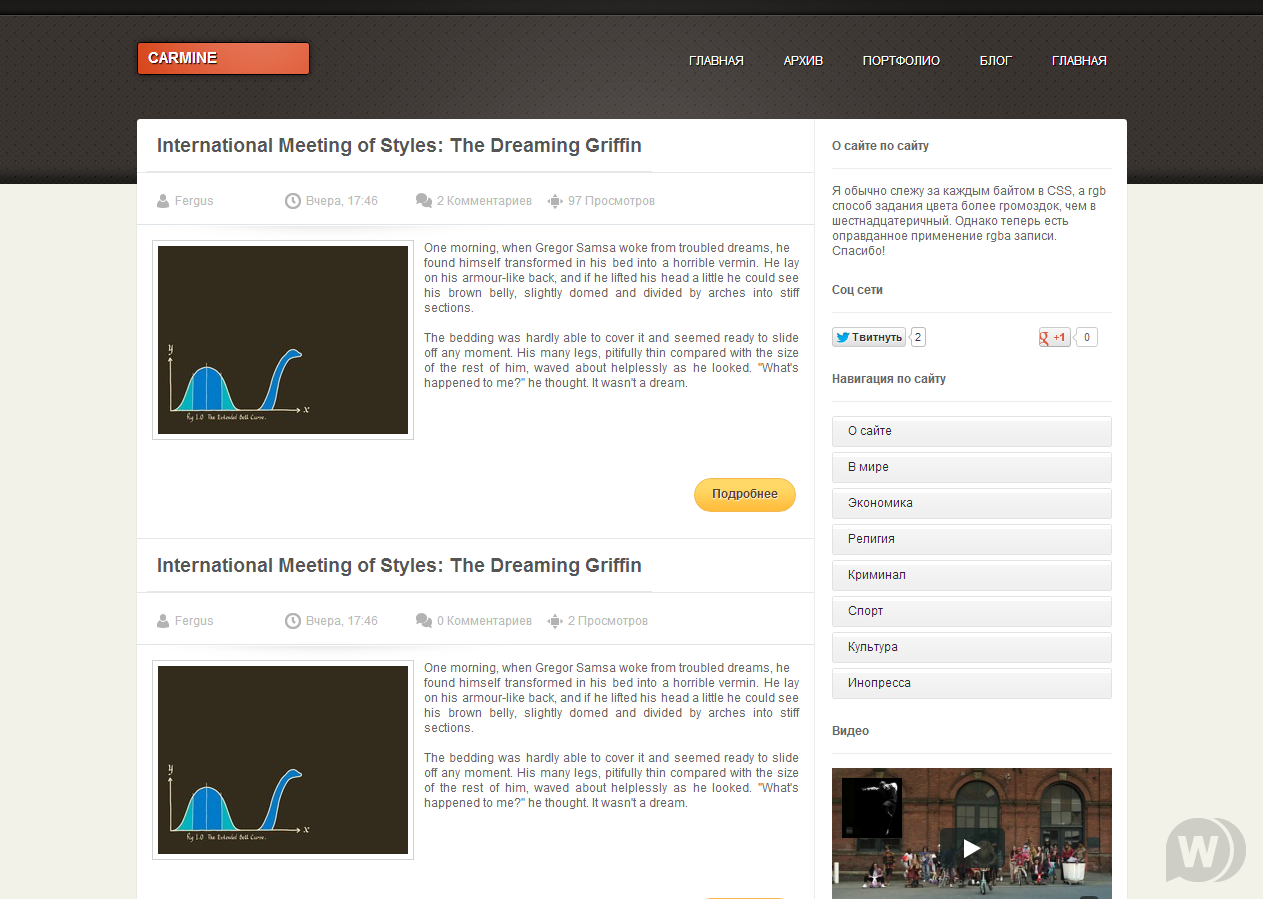The image size is (1263, 899).
Task: Click the author icon in the 0-comments post
Action: pos(163,621)
